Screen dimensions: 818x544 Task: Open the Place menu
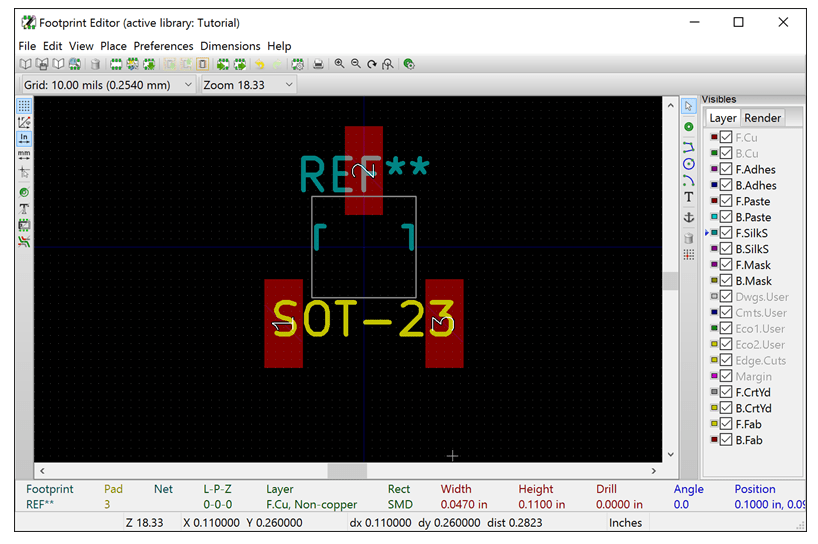(x=113, y=46)
